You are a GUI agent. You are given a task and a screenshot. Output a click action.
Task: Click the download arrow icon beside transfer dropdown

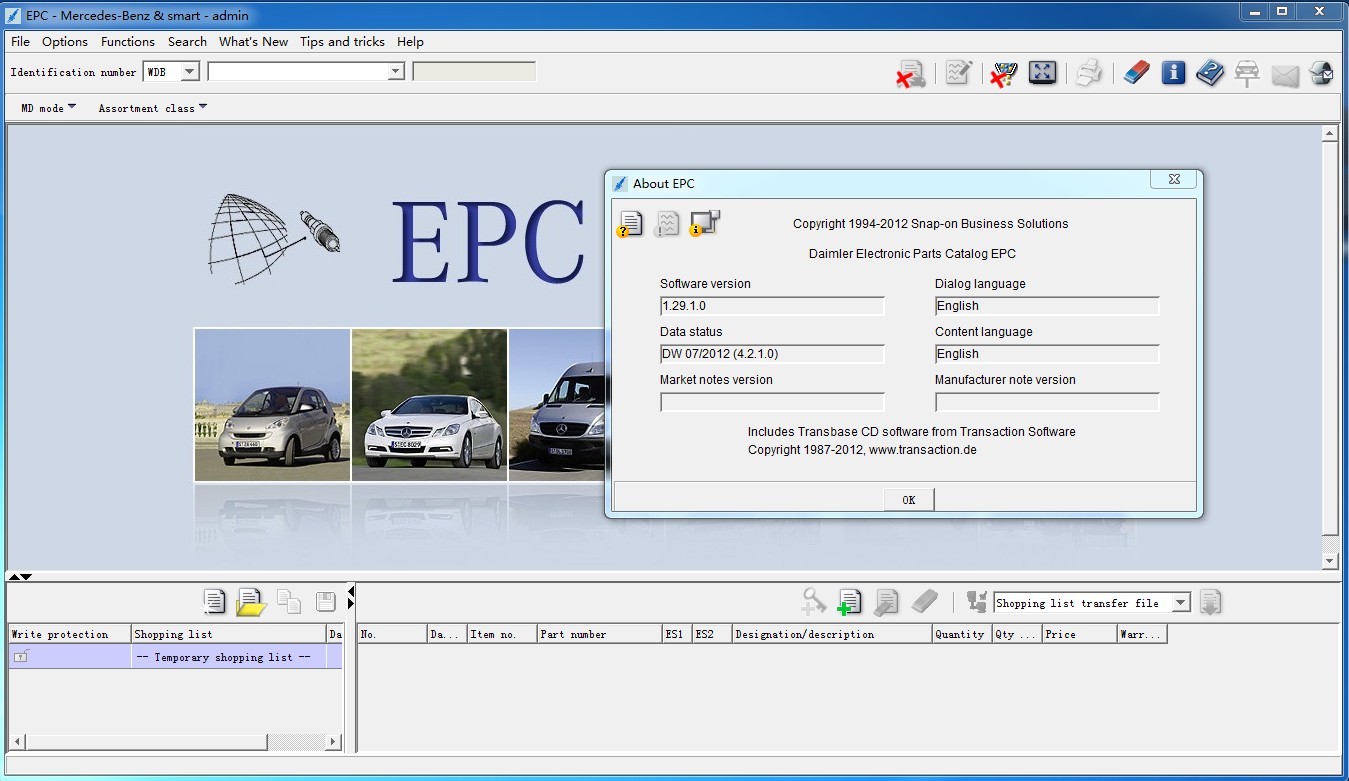[1210, 602]
